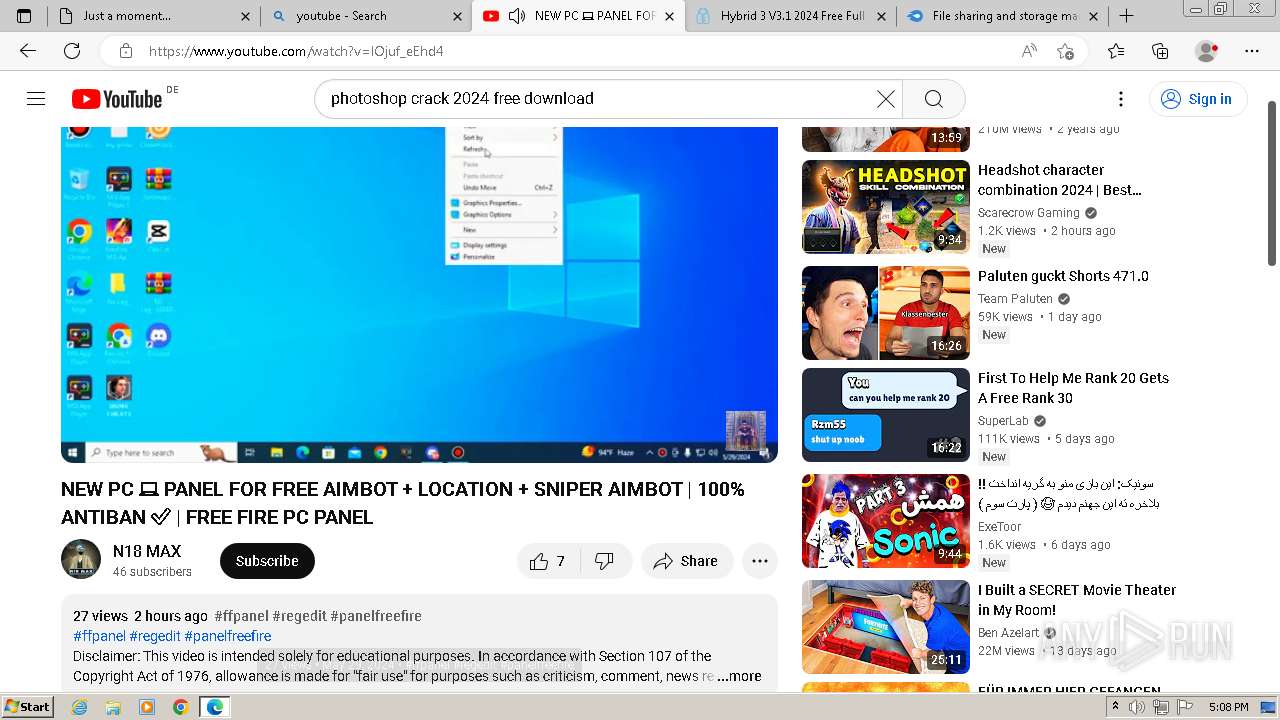1280x720 pixels.
Task: Dislike the video with thumbs down
Action: (x=605, y=561)
